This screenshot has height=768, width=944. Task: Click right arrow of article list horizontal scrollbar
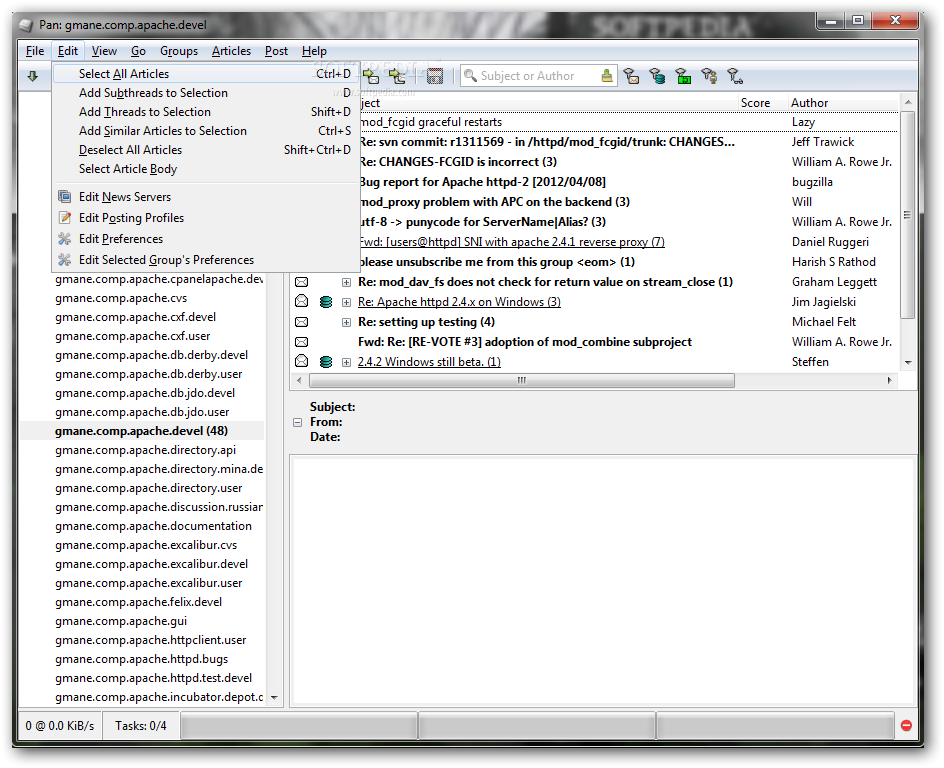[x=889, y=380]
